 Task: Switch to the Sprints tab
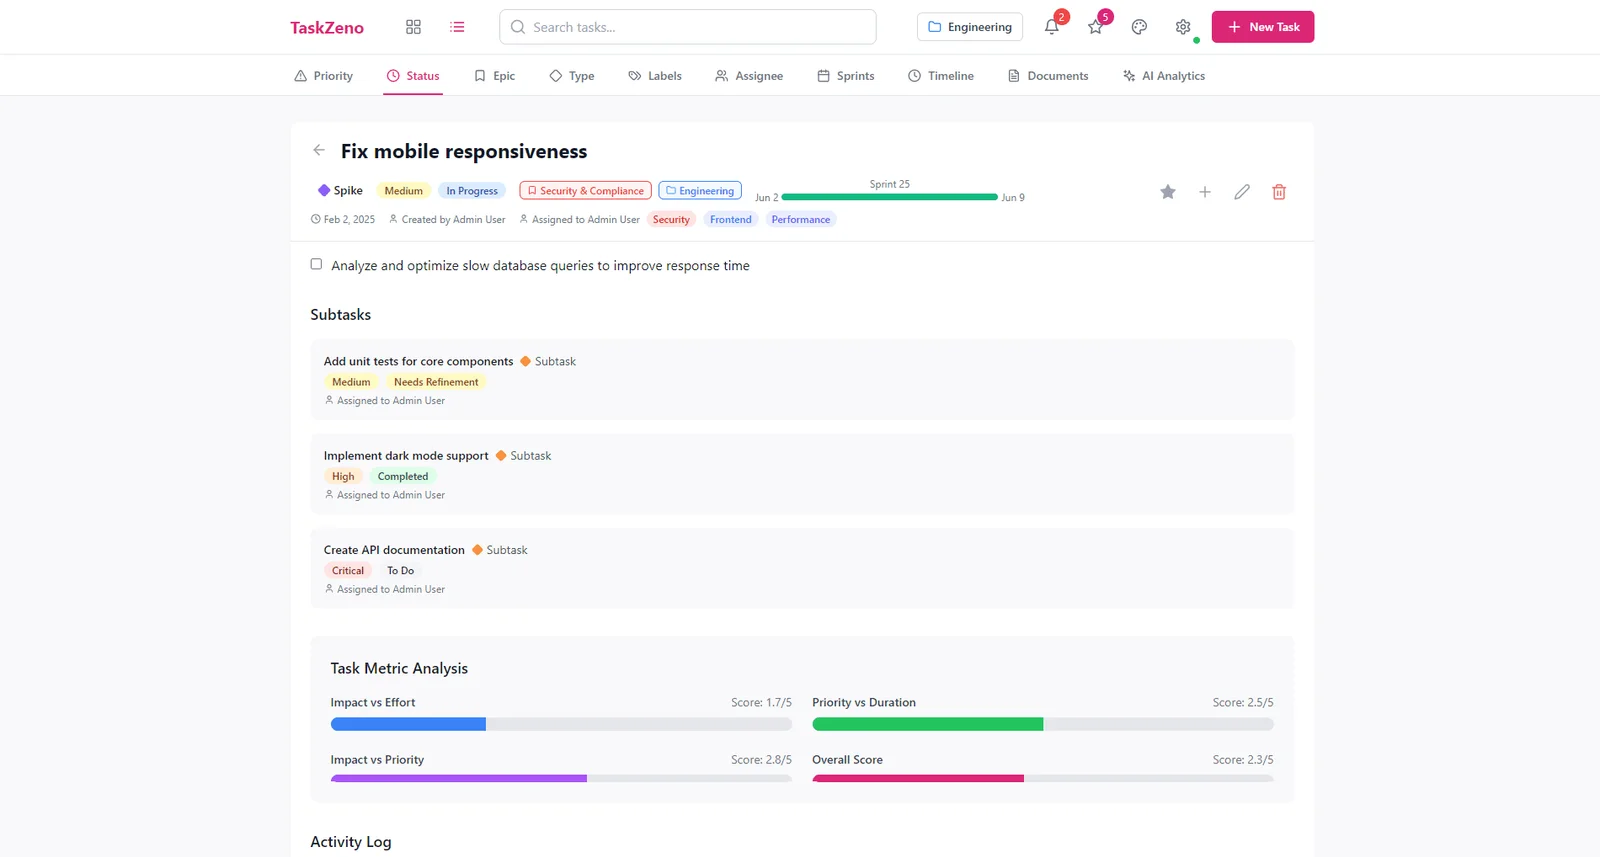(846, 76)
